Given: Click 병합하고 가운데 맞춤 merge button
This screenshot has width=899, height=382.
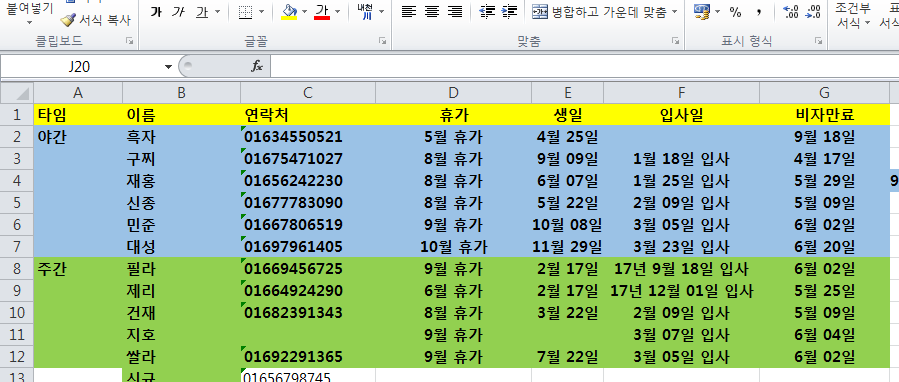Looking at the screenshot, I should [x=599, y=11].
